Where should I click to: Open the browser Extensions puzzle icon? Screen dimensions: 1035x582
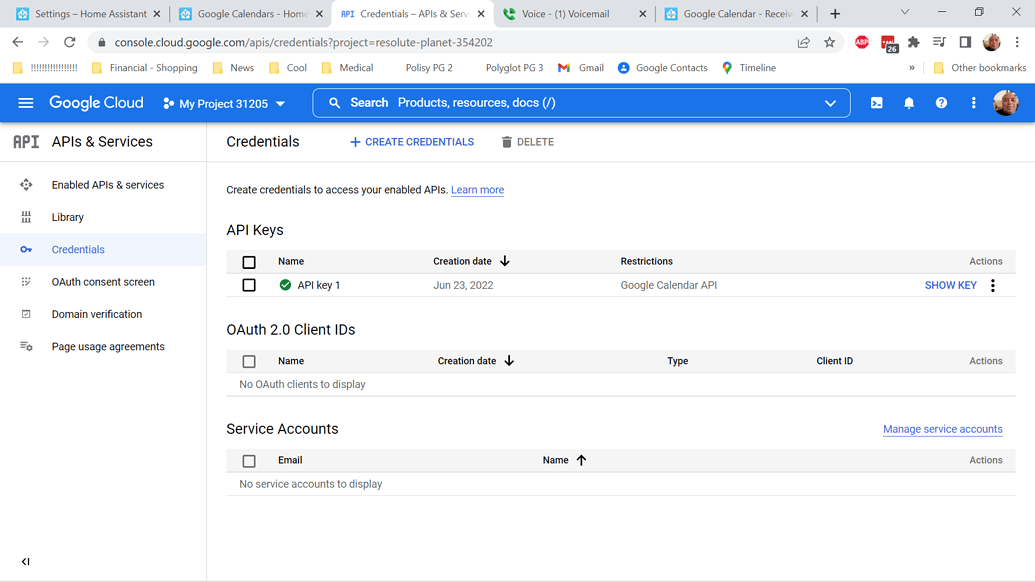[914, 42]
